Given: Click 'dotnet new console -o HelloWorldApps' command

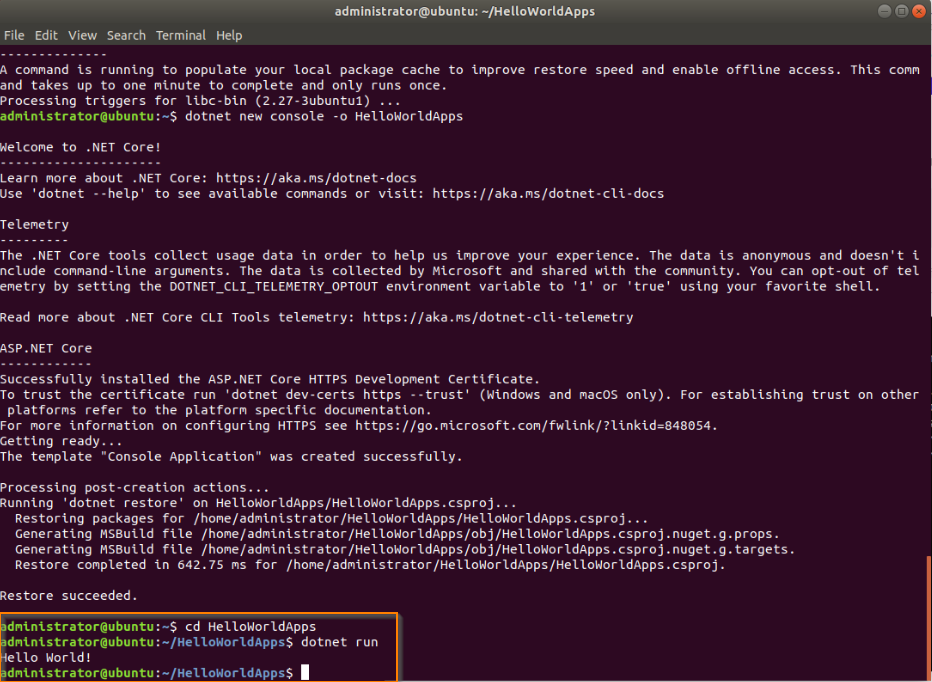Looking at the screenshot, I should pos(324,117).
